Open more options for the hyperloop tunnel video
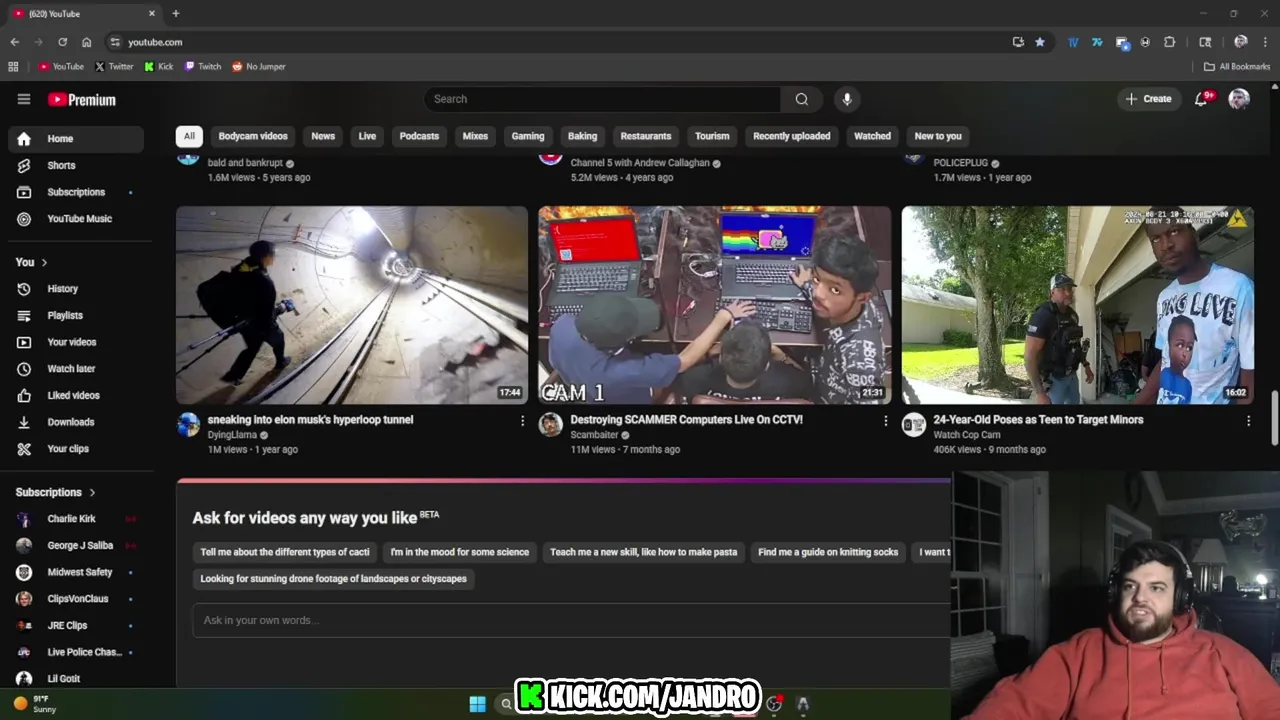Screen dimensions: 1280x720 click(x=522, y=421)
